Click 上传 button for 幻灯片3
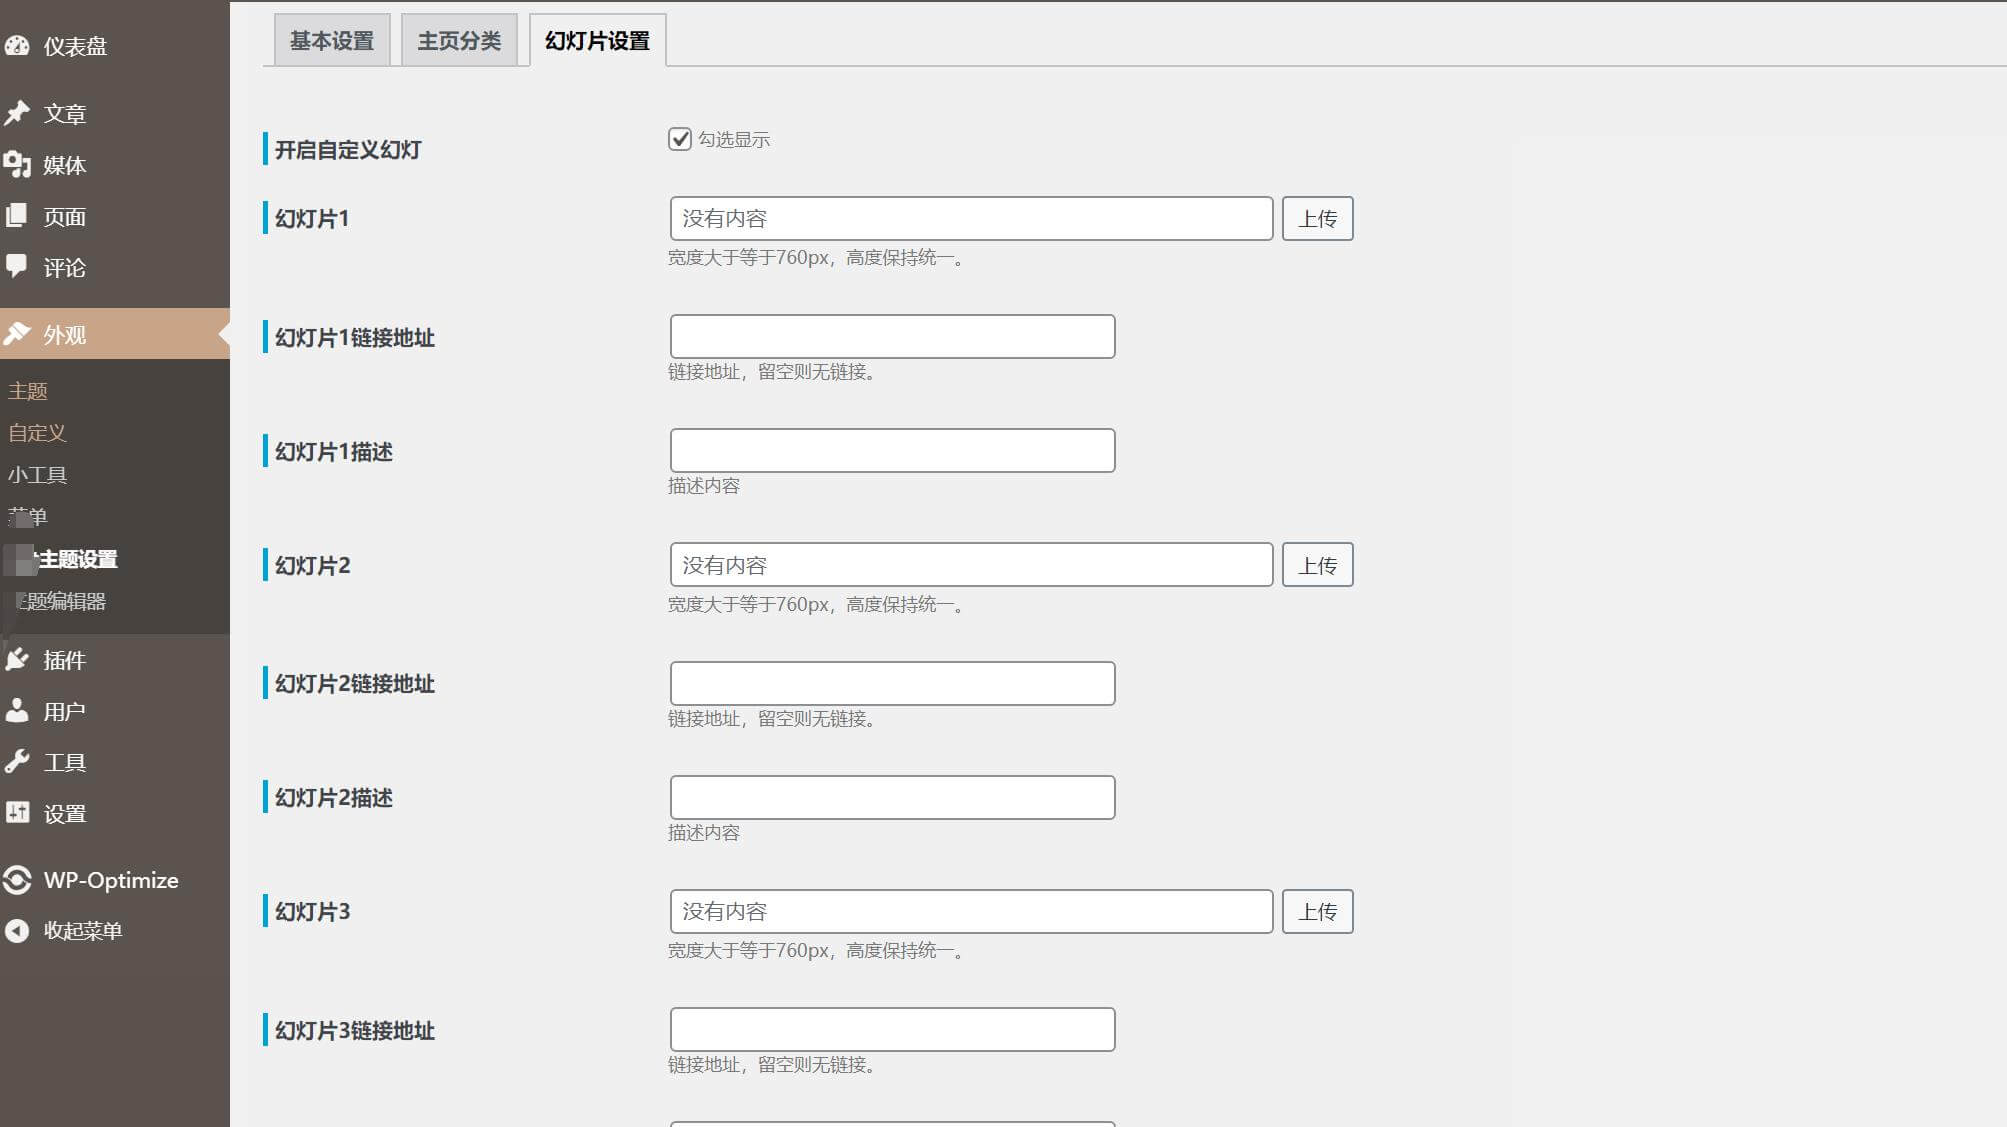 (1318, 911)
